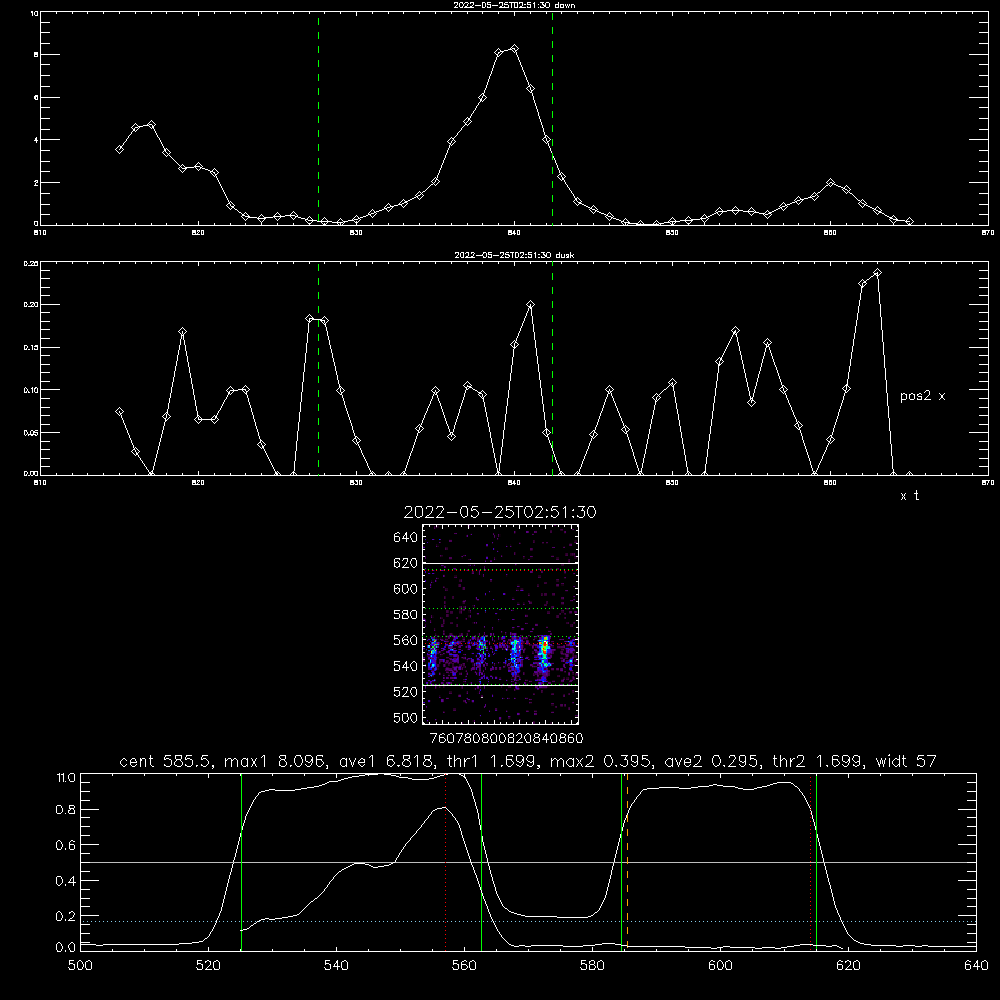Click the highest diamond point in dusk plot
Screen dimensions: 1000x1000
point(878,273)
